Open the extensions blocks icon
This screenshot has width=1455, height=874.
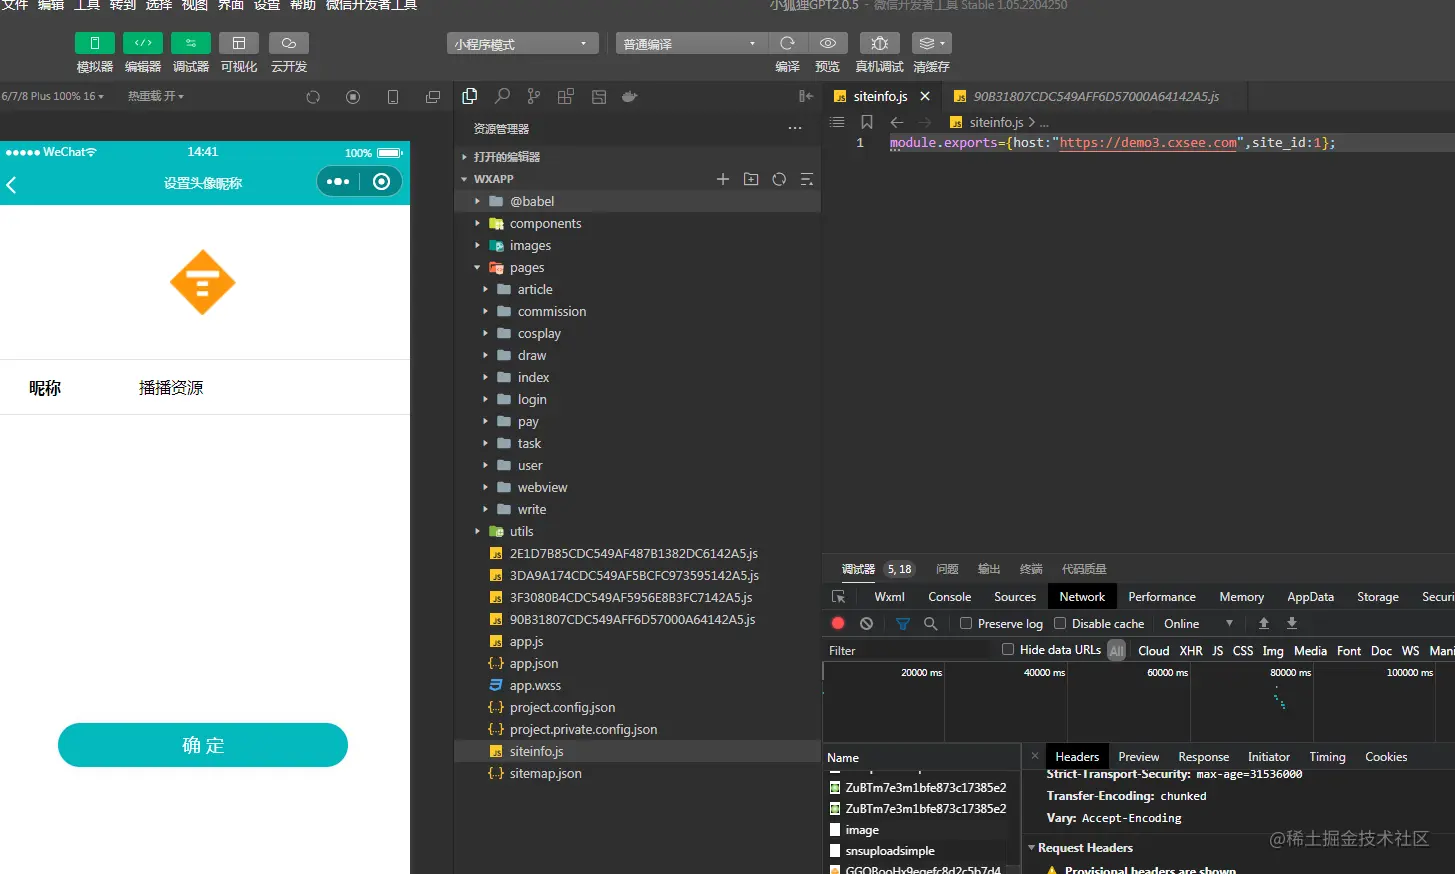[566, 96]
